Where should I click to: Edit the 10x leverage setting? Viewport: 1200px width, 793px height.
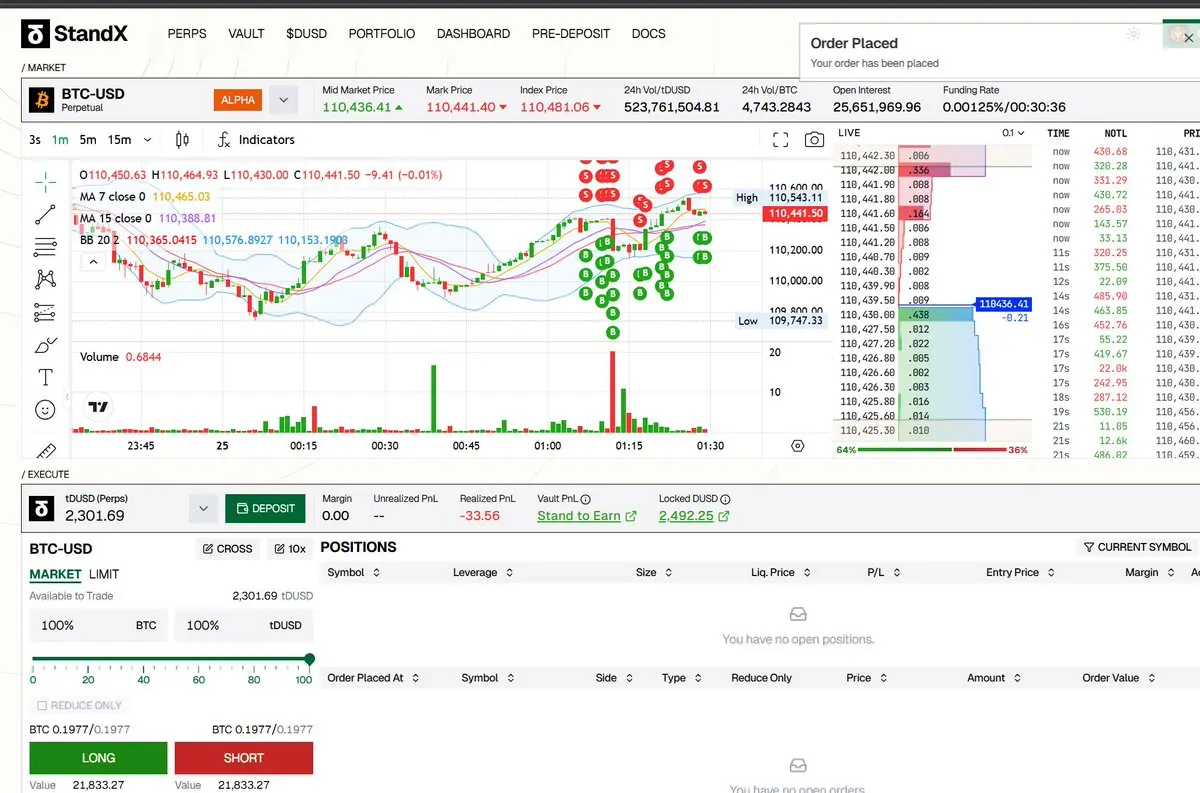pos(289,549)
